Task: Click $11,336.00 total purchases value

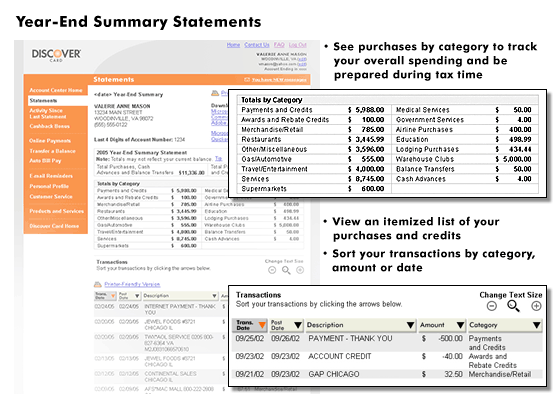Action: point(192,173)
